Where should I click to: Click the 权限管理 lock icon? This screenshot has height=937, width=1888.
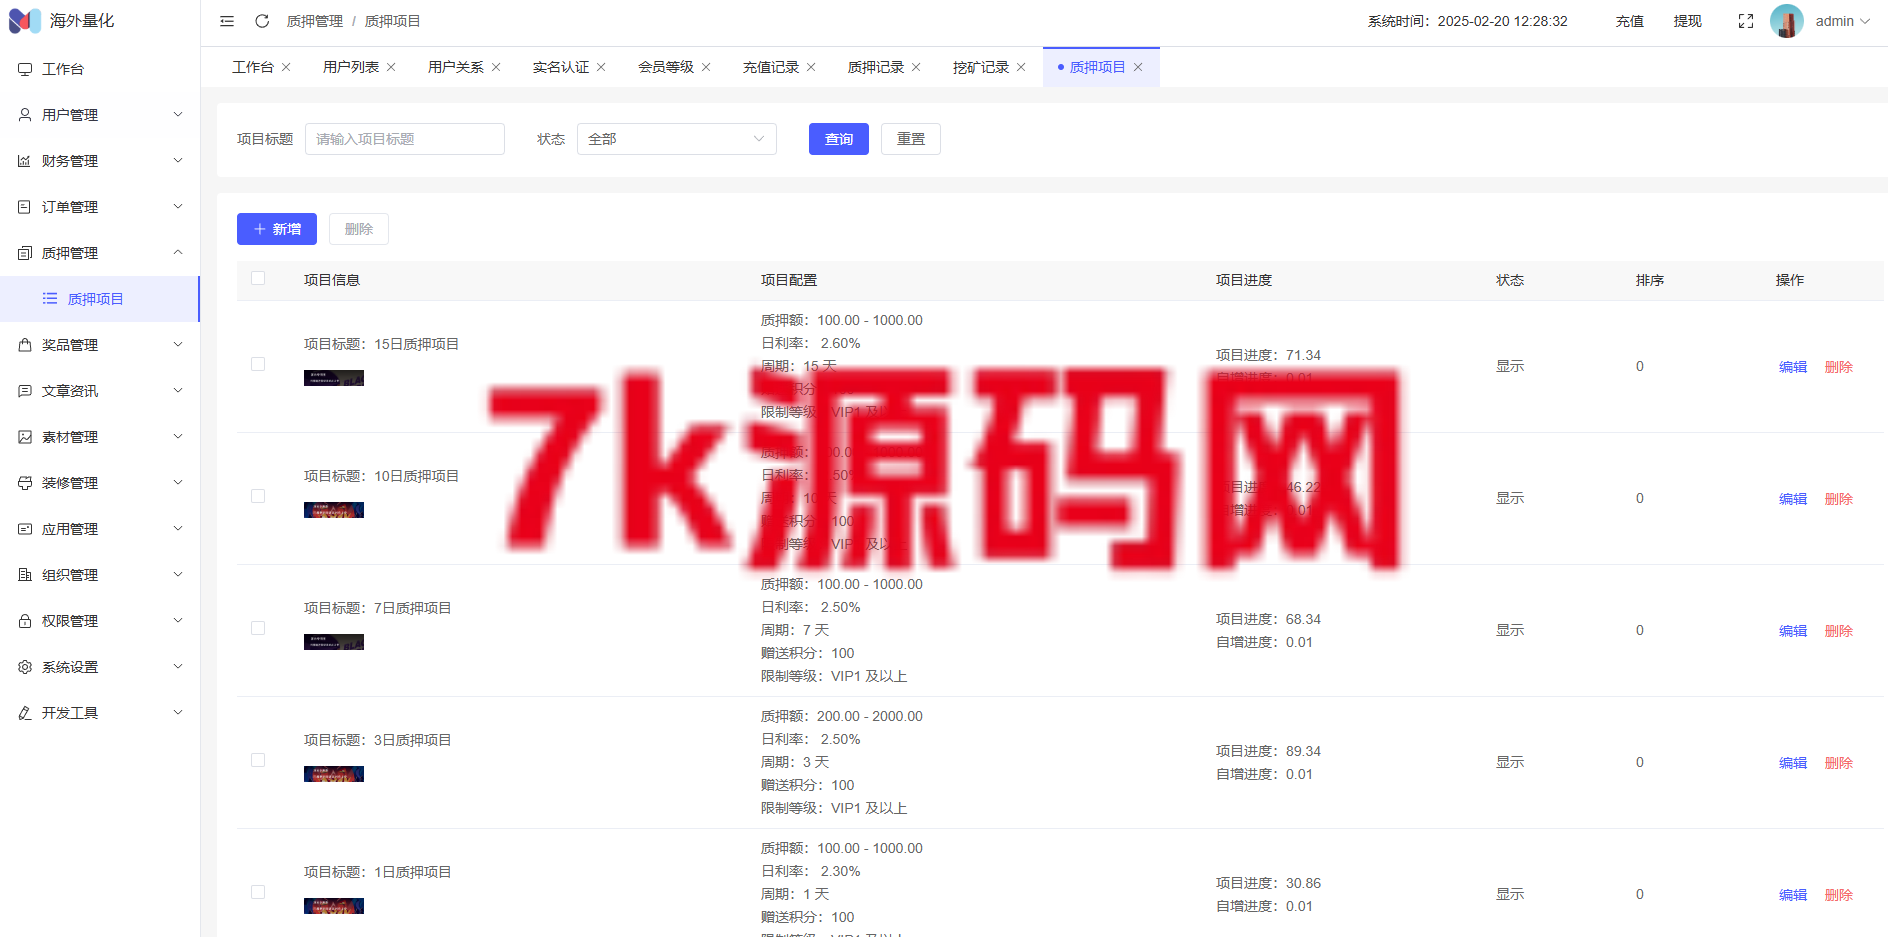tap(25, 621)
